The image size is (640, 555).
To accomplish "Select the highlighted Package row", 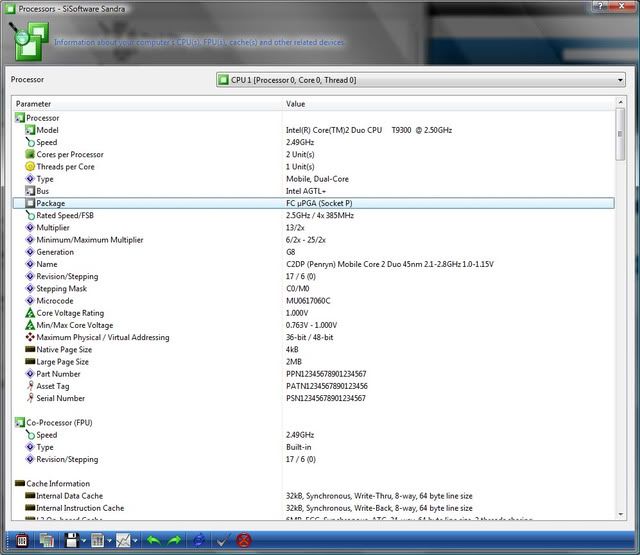I will coord(313,203).
